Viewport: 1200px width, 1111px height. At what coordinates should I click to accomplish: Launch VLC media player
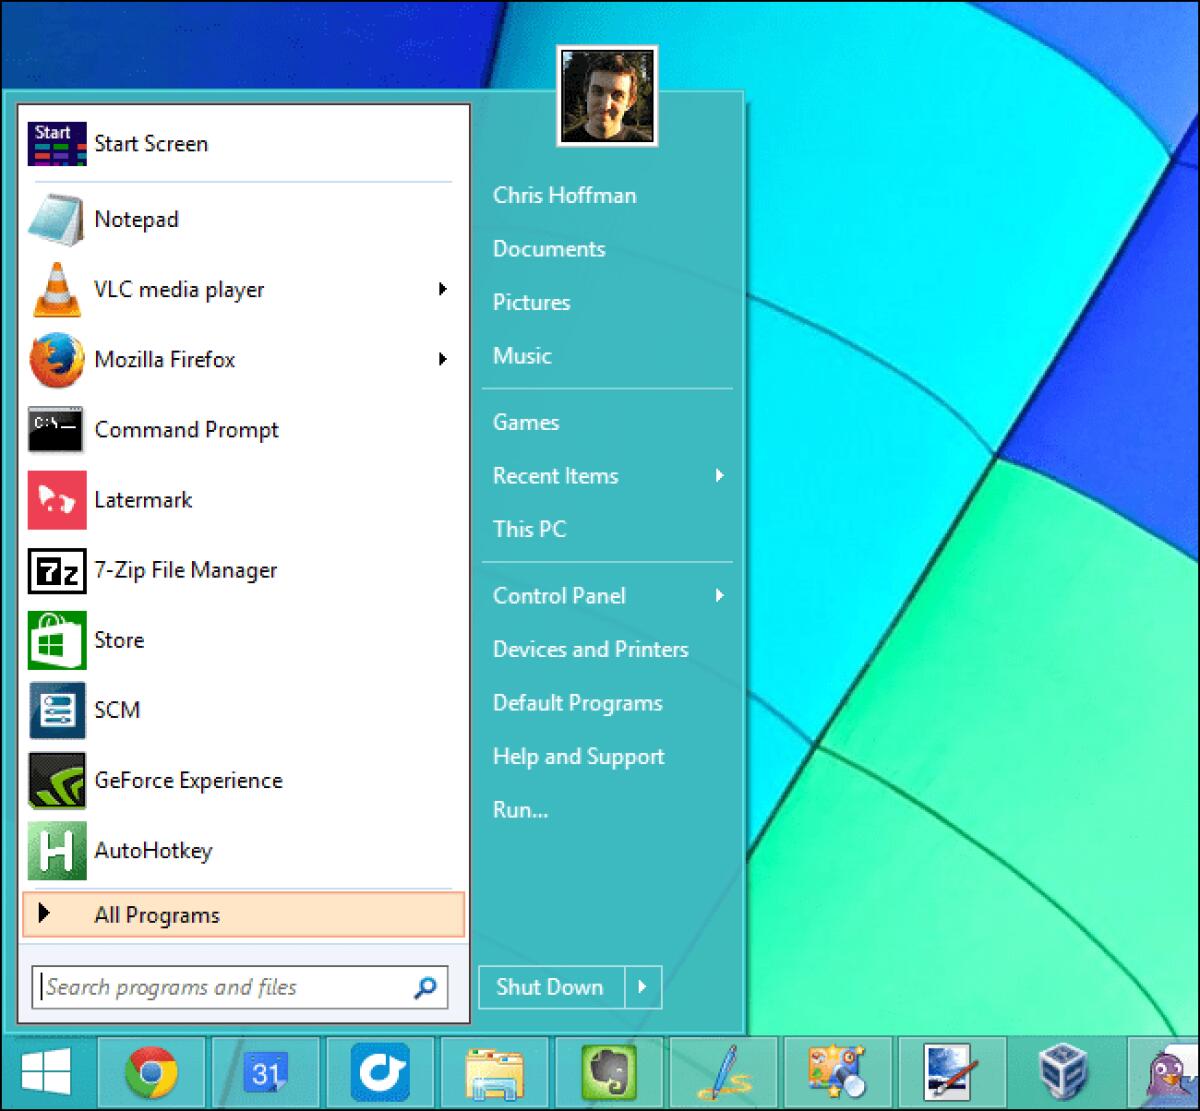click(x=180, y=290)
